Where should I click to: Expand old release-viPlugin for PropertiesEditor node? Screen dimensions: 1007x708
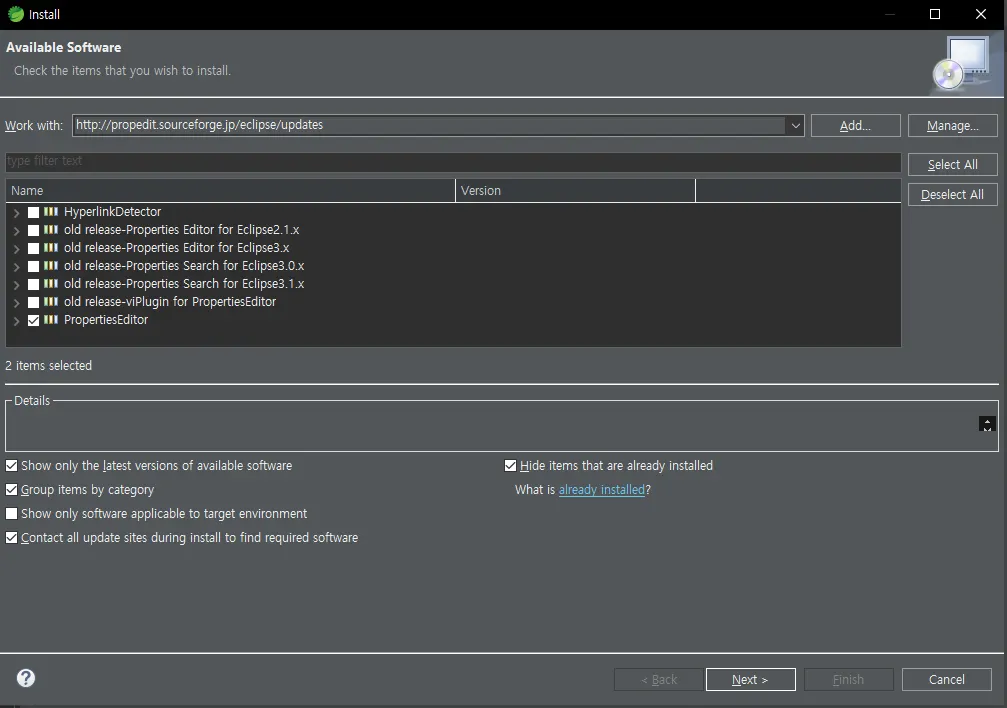[17, 303]
